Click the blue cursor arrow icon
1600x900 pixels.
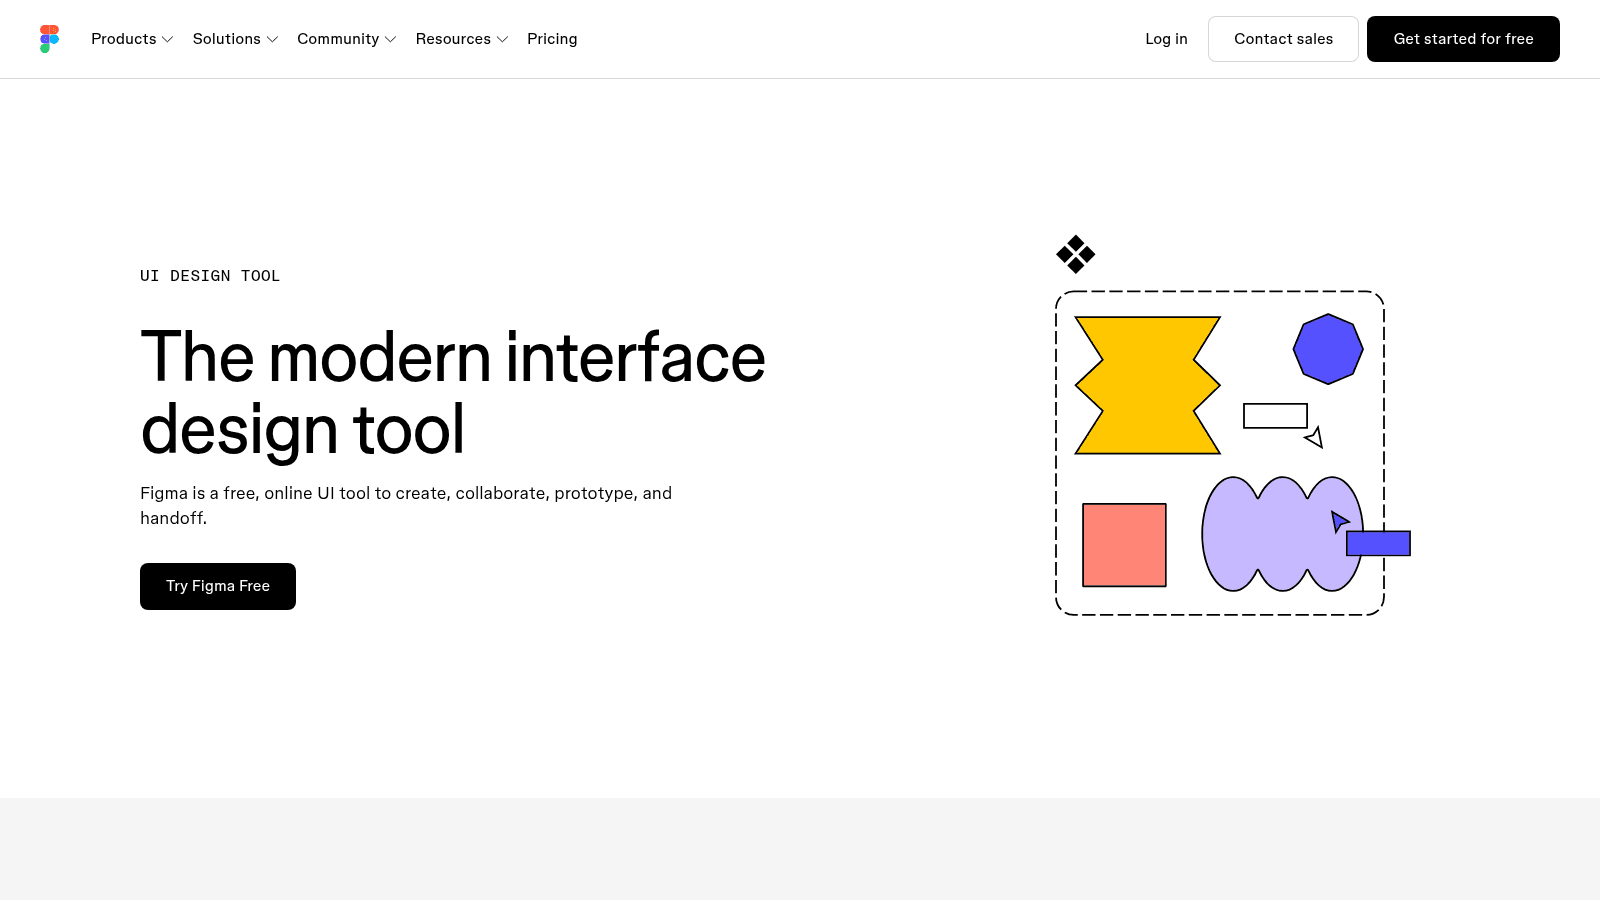point(1340,521)
